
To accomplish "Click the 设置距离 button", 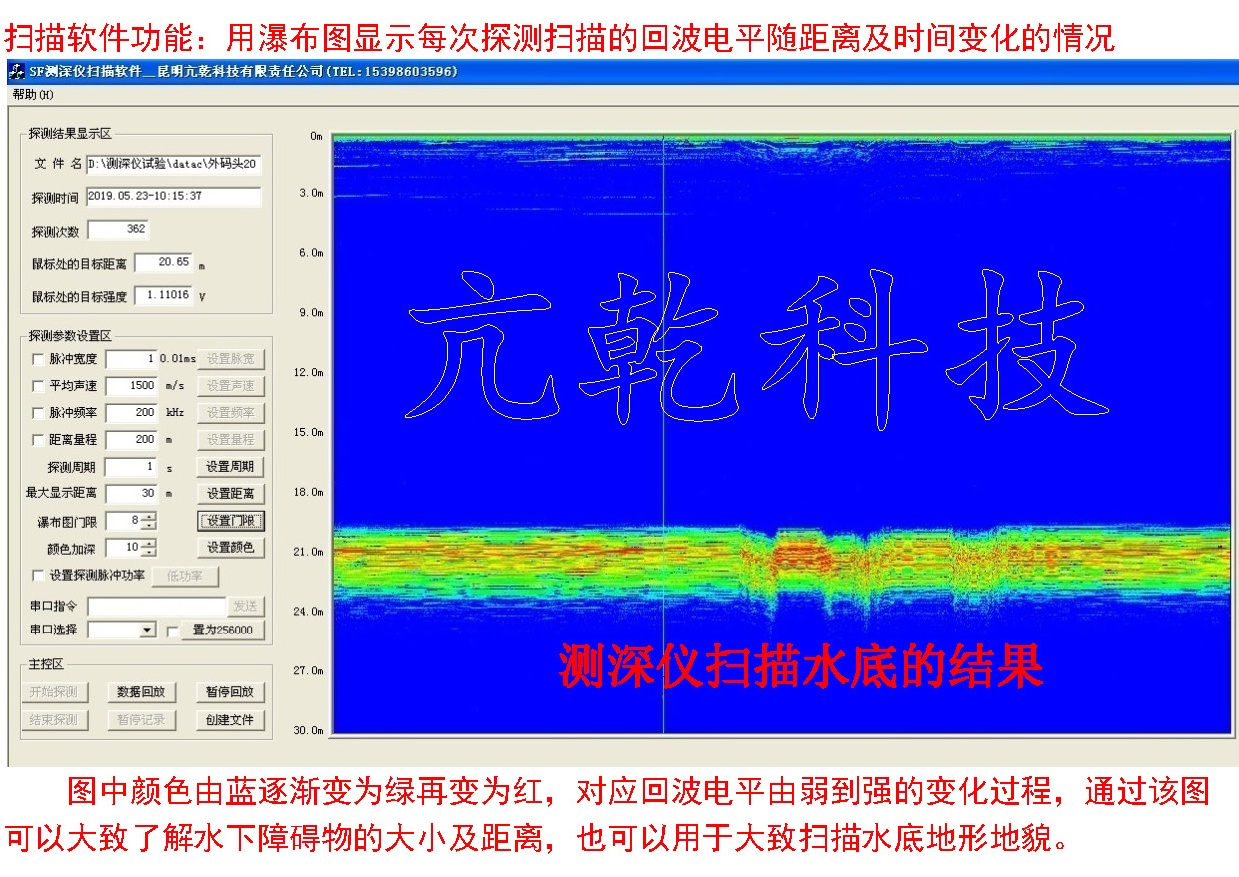I will [x=230, y=494].
